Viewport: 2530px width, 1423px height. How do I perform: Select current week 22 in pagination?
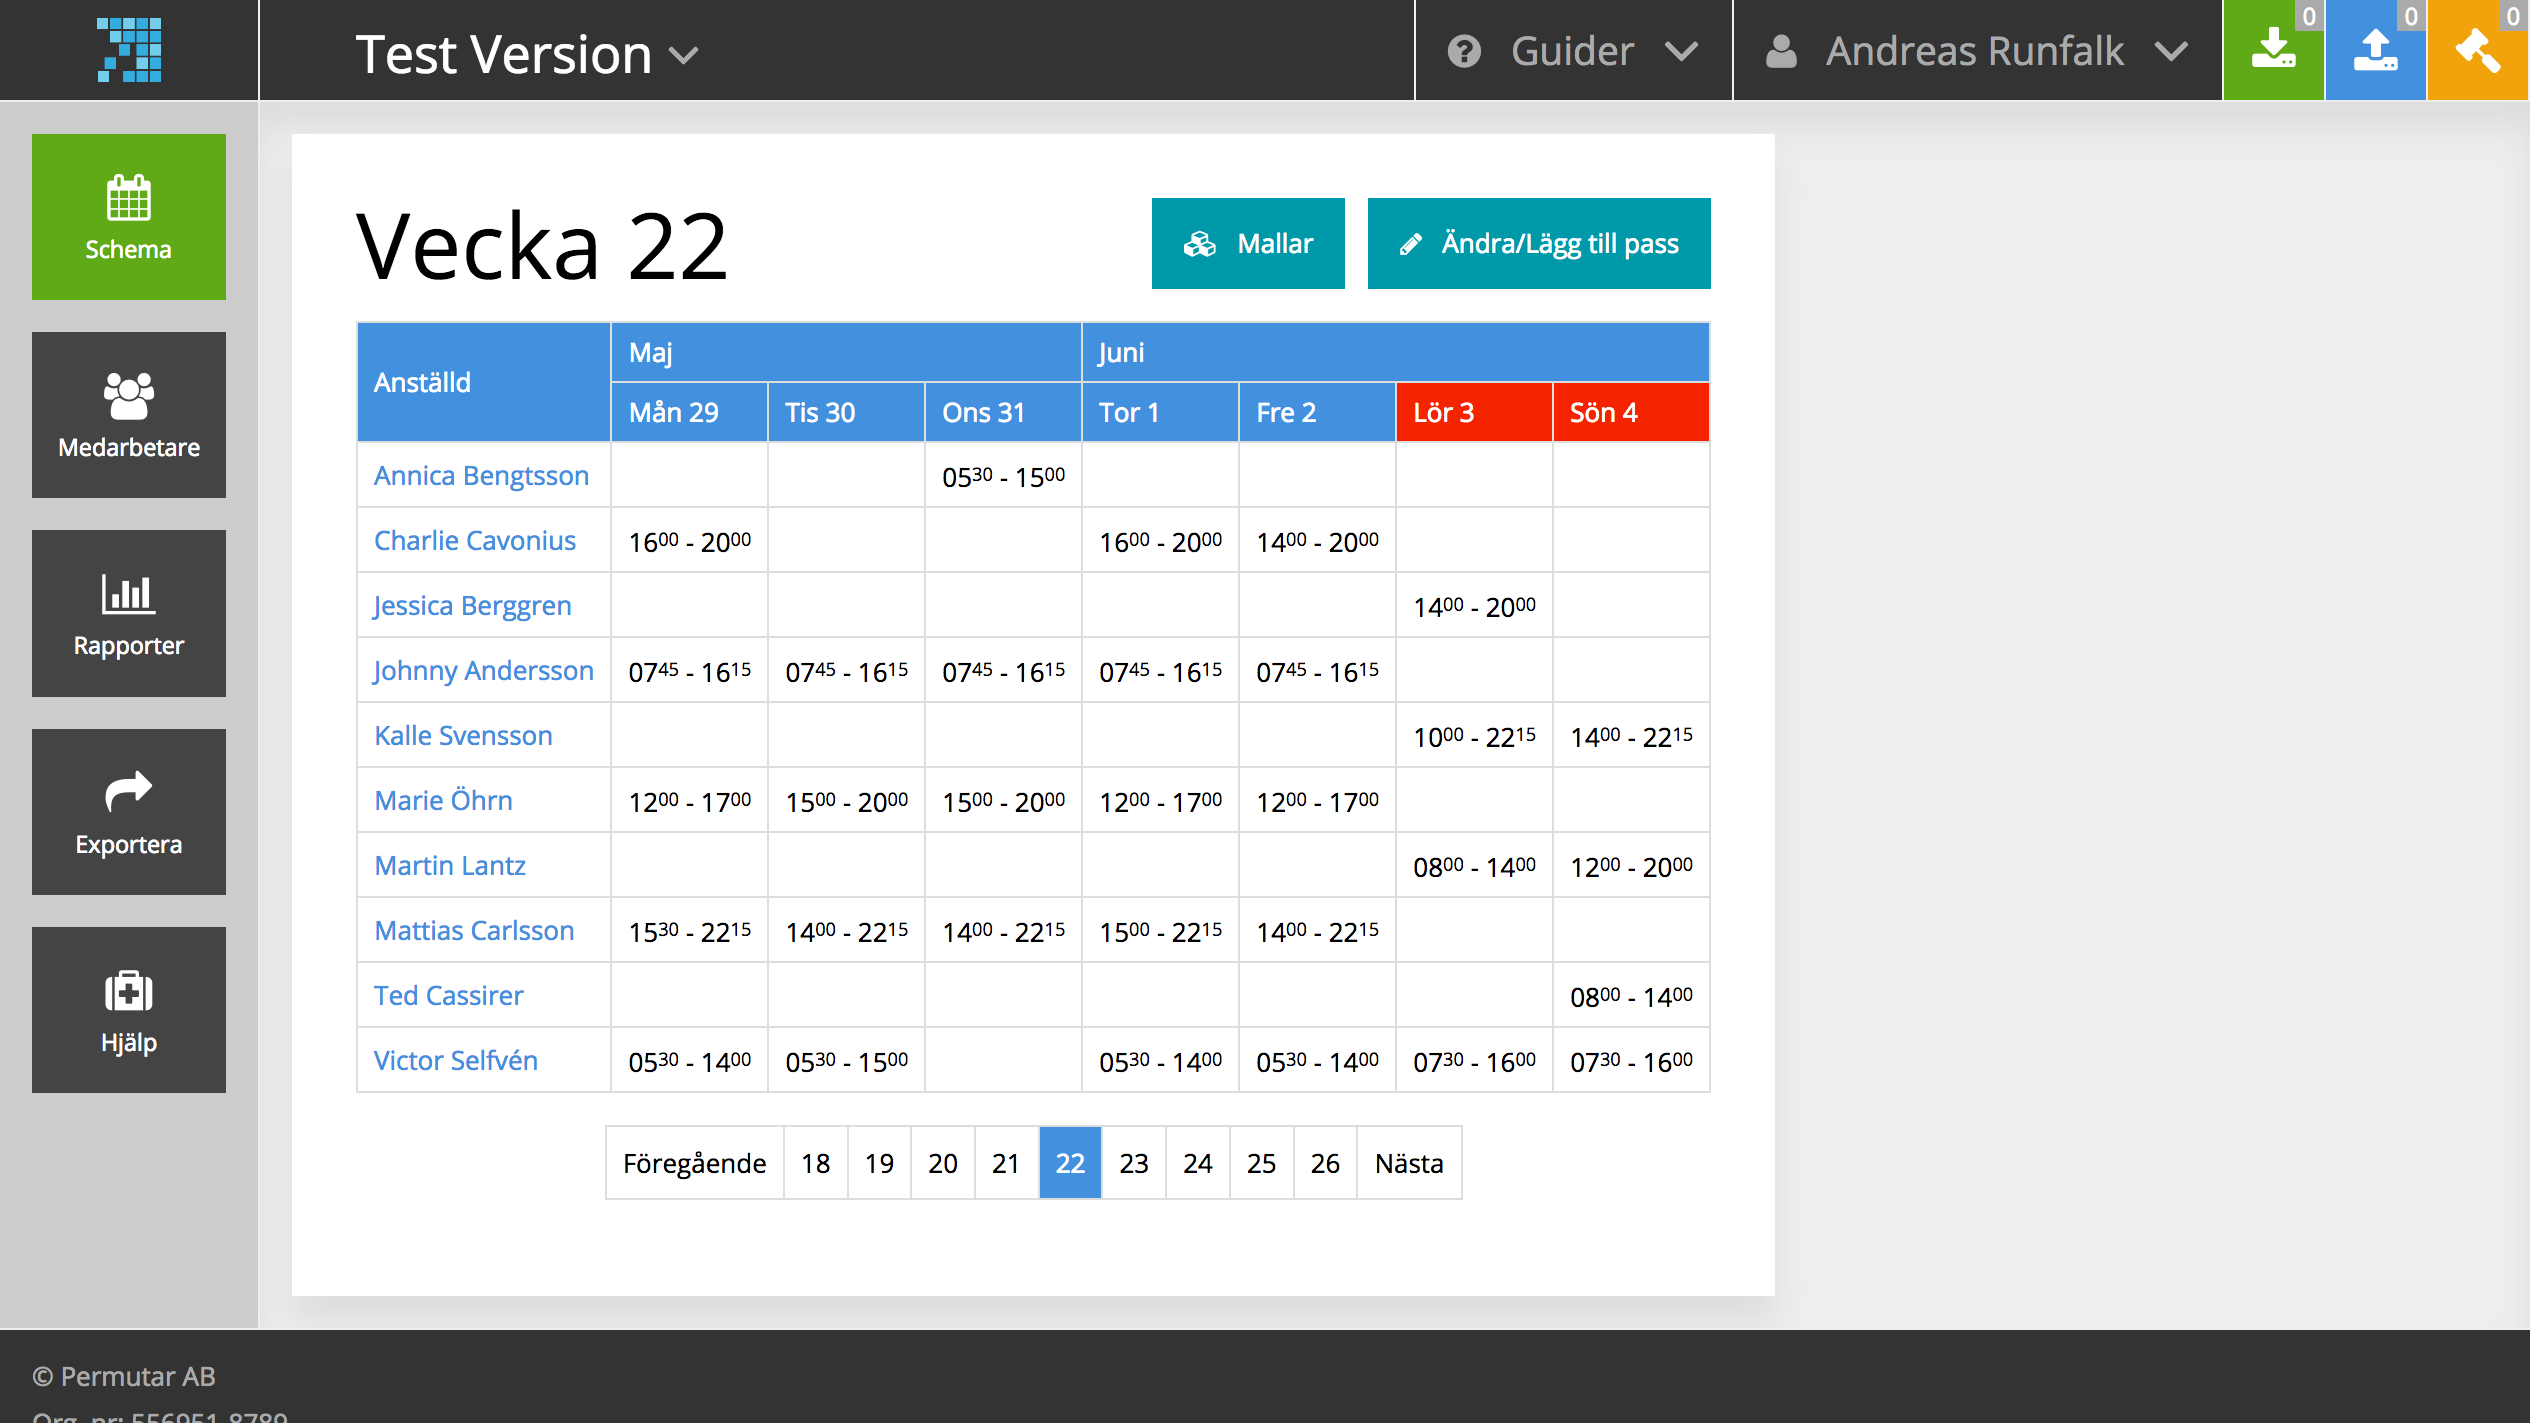pyautogui.click(x=1070, y=1163)
